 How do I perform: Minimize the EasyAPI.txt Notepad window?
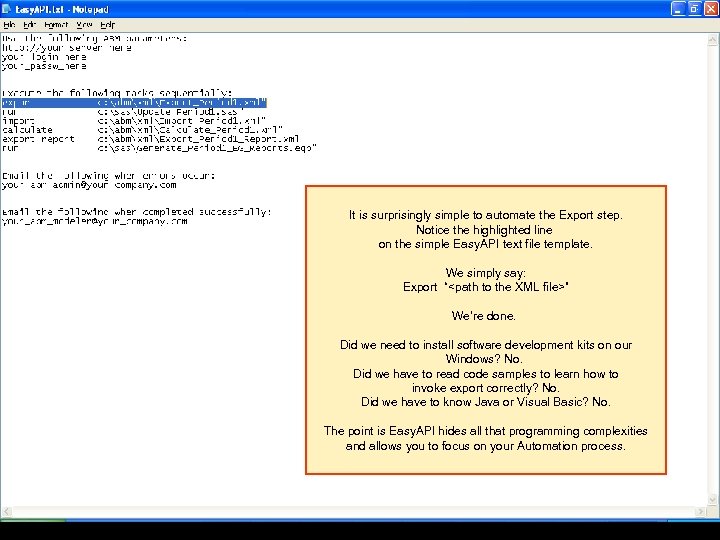click(678, 9)
